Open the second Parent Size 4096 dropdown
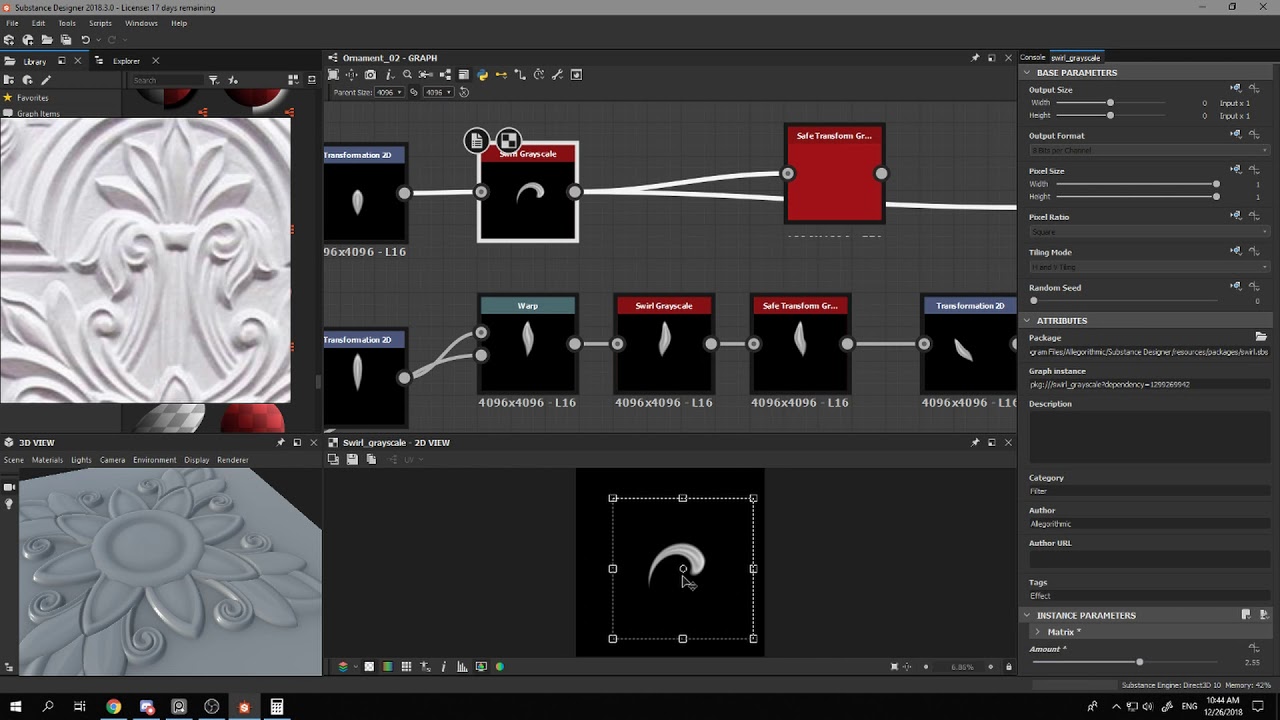This screenshot has height=720, width=1280. 438,92
